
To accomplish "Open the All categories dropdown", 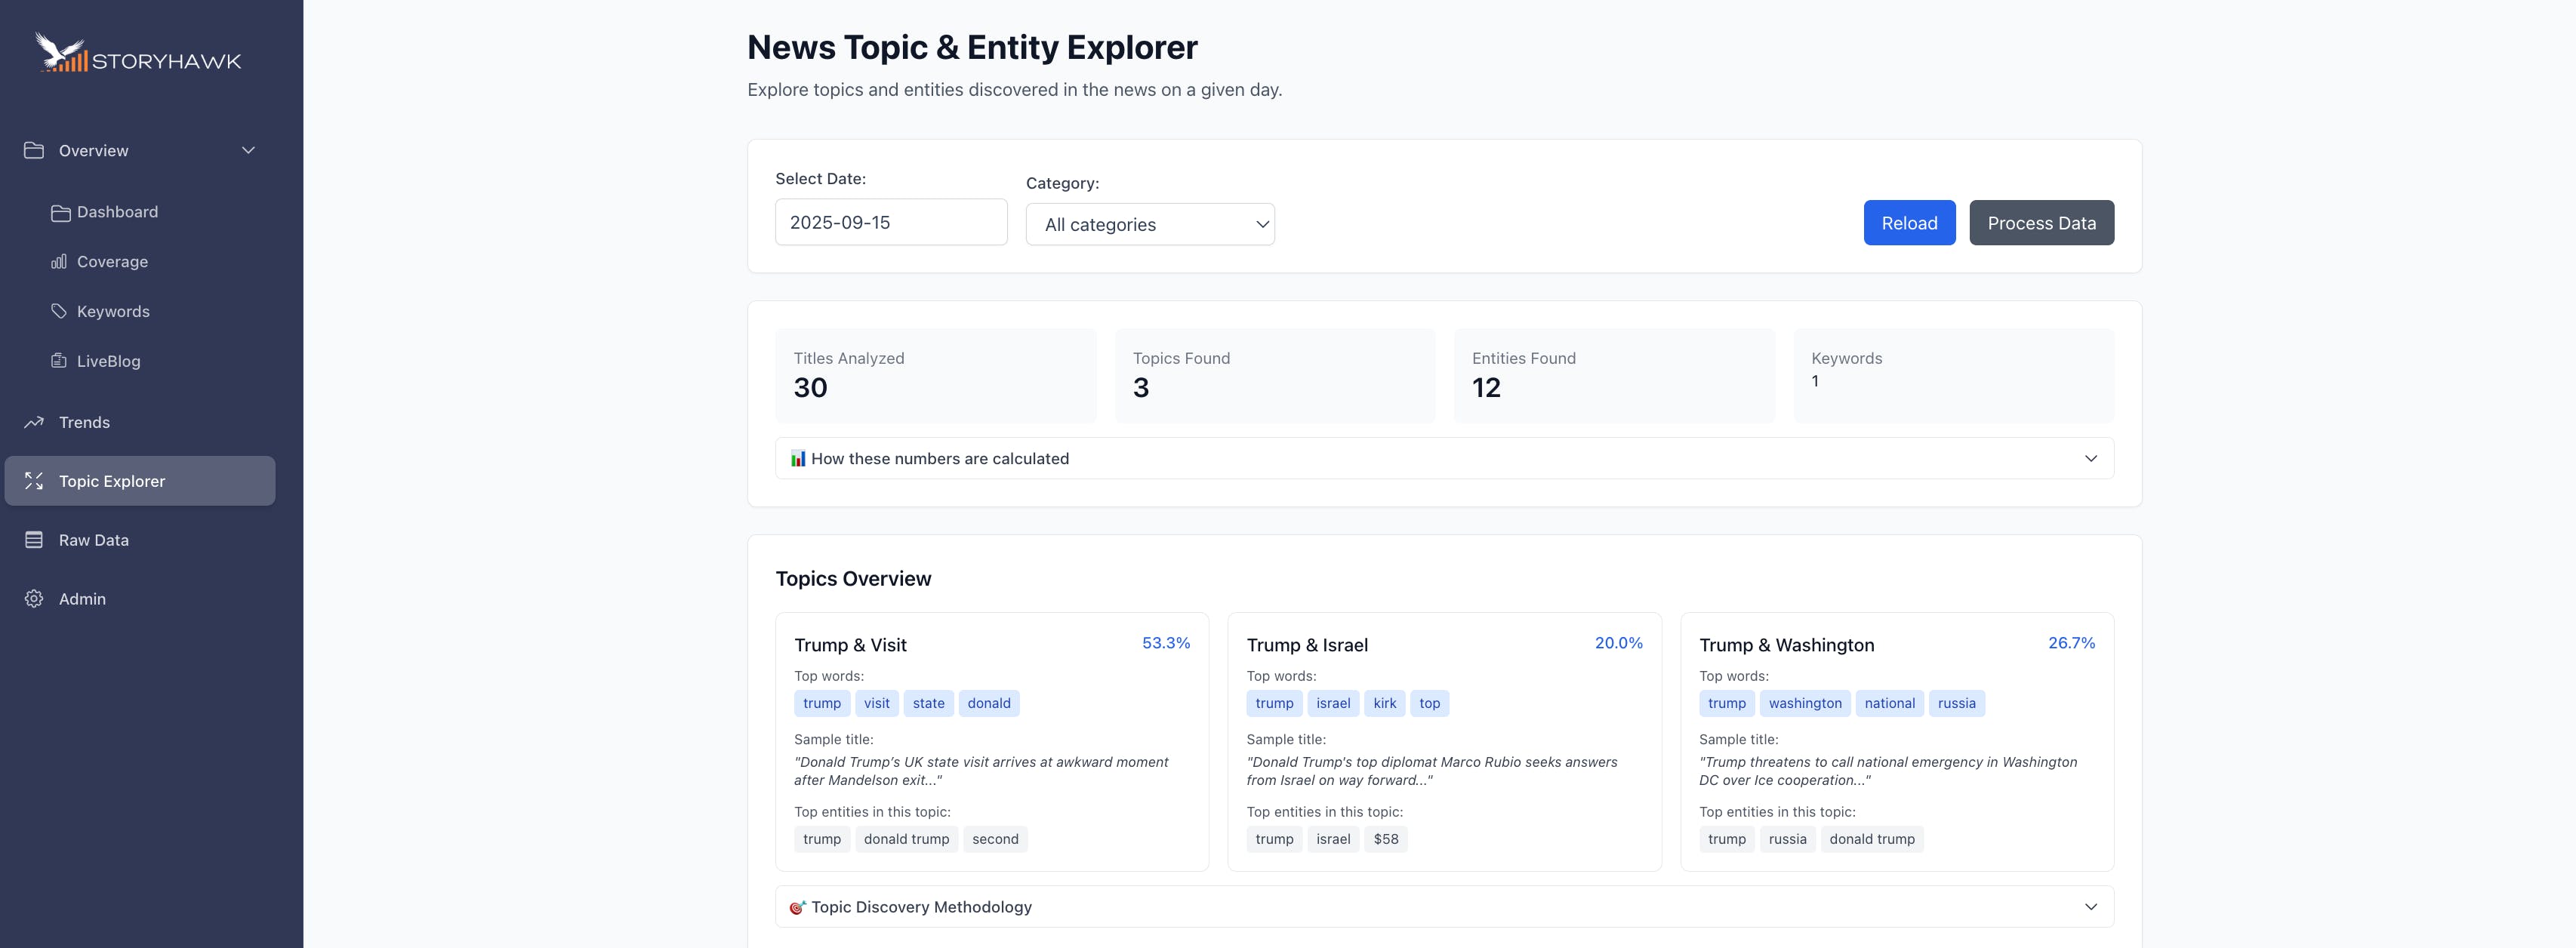I will tap(1149, 224).
